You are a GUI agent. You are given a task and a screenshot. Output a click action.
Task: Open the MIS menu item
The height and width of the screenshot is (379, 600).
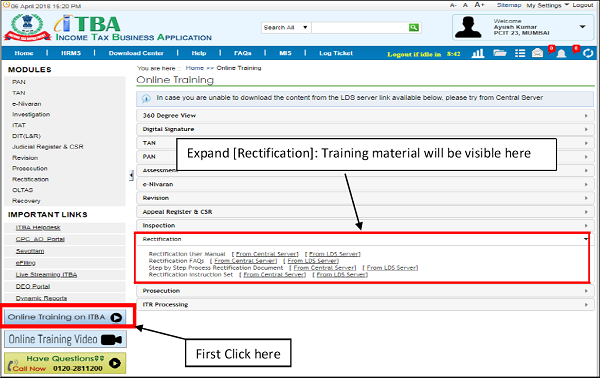tap(285, 53)
